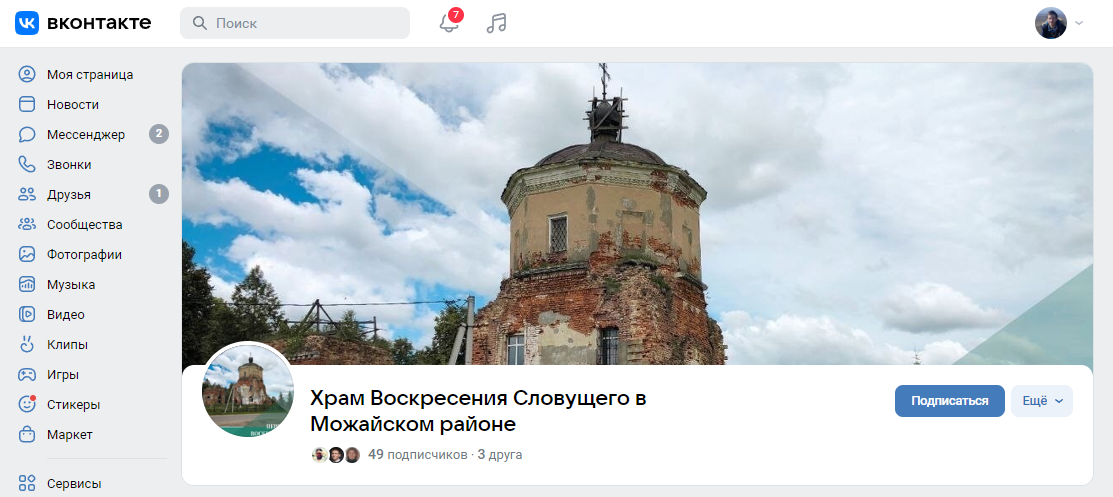The height and width of the screenshot is (497, 1113).
Task: Open Messenger icon in sidebar
Action: [27, 134]
